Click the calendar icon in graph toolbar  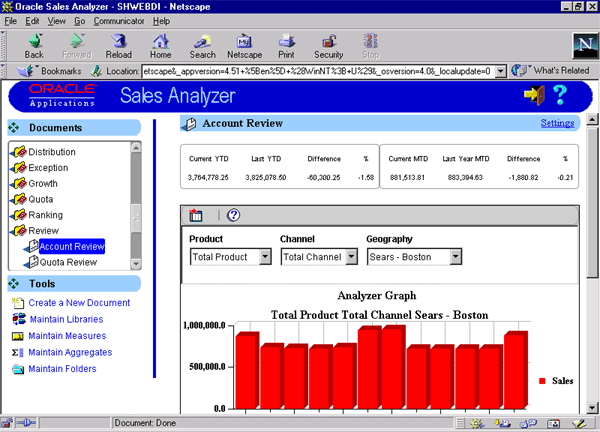click(196, 215)
